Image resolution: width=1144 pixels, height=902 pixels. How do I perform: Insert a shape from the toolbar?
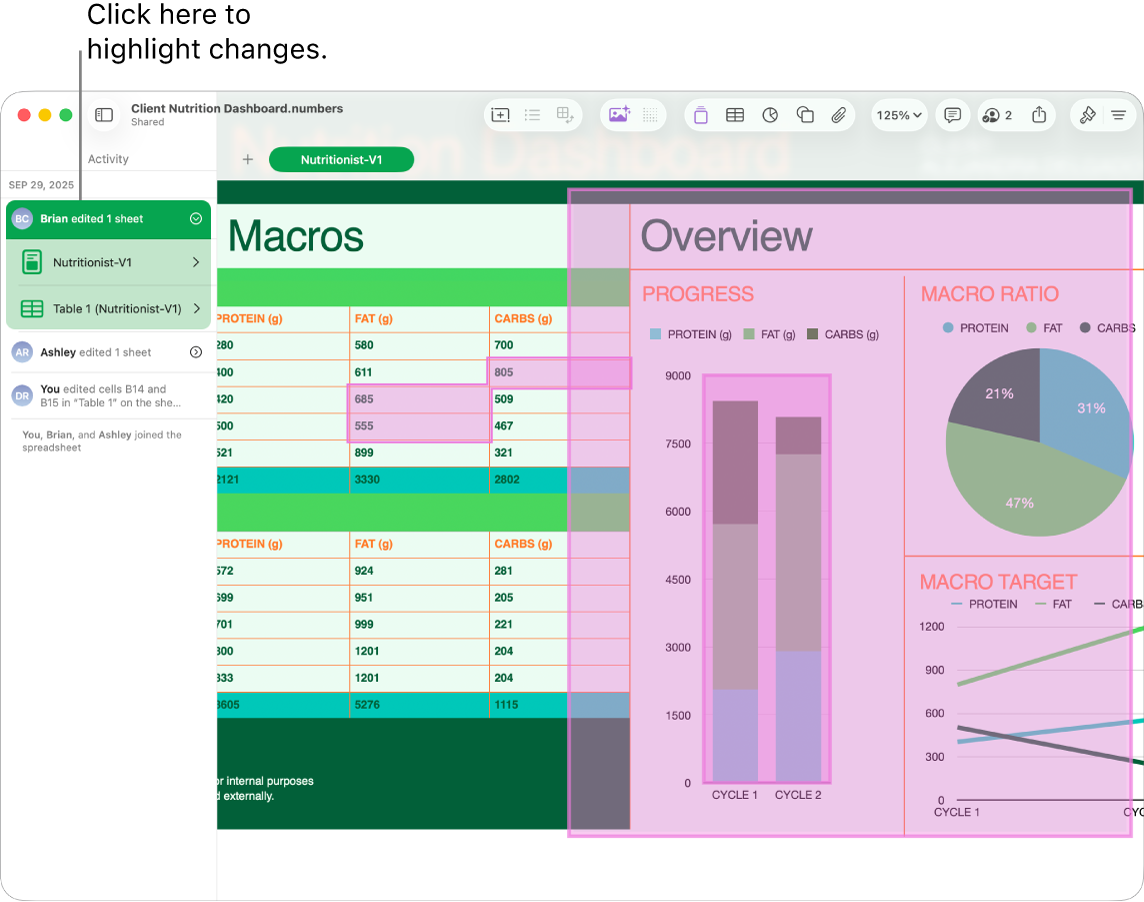805,115
